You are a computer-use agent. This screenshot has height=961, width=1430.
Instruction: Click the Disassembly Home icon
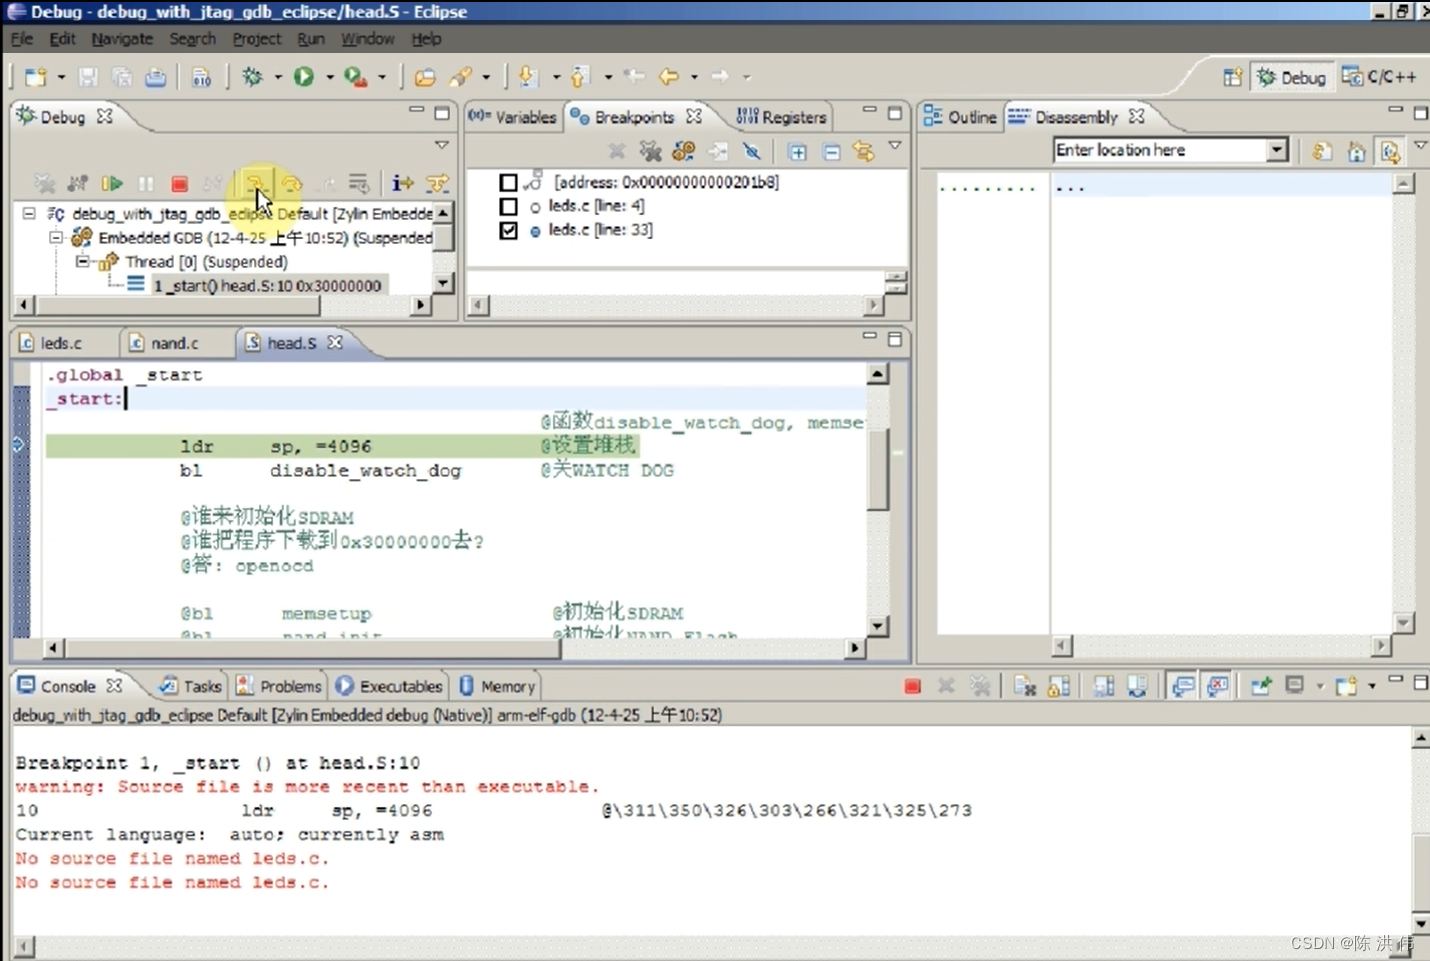pos(1356,152)
